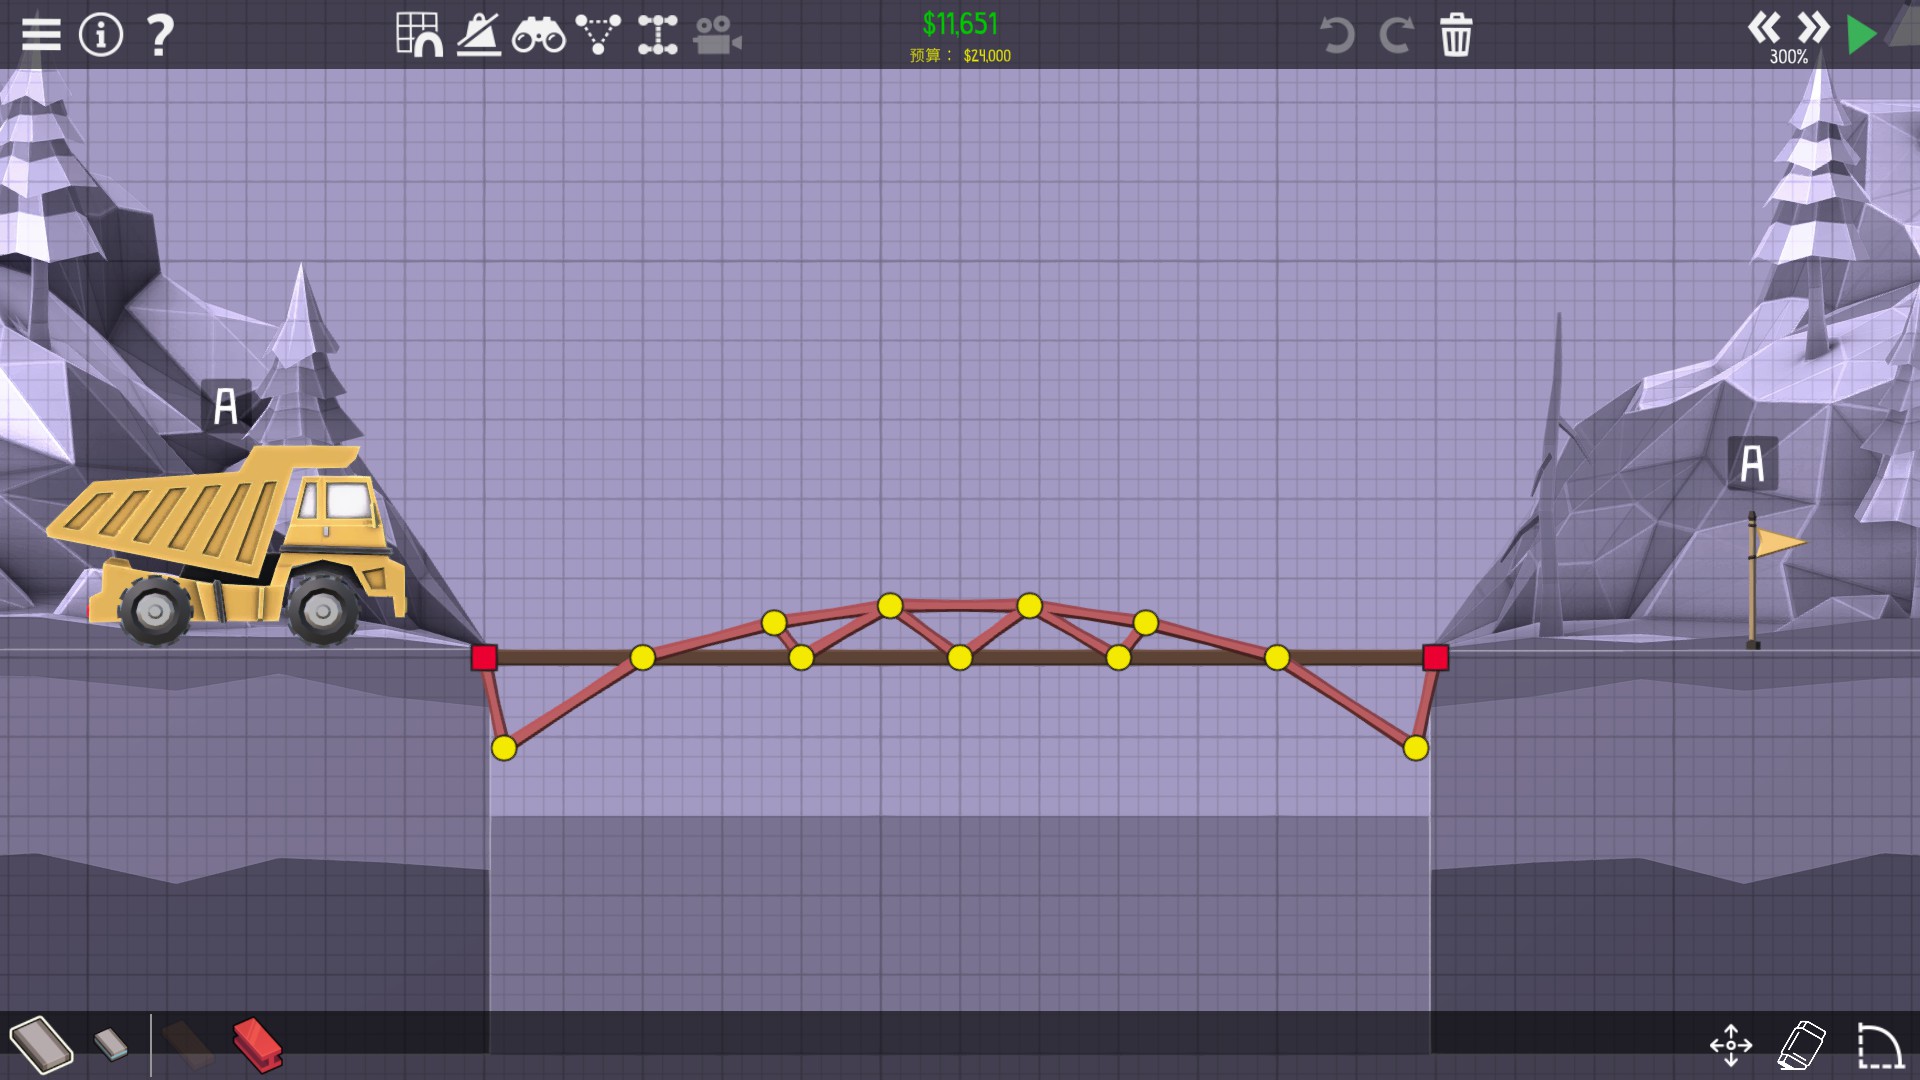Select the beam stress view icon

pyautogui.click(x=657, y=34)
